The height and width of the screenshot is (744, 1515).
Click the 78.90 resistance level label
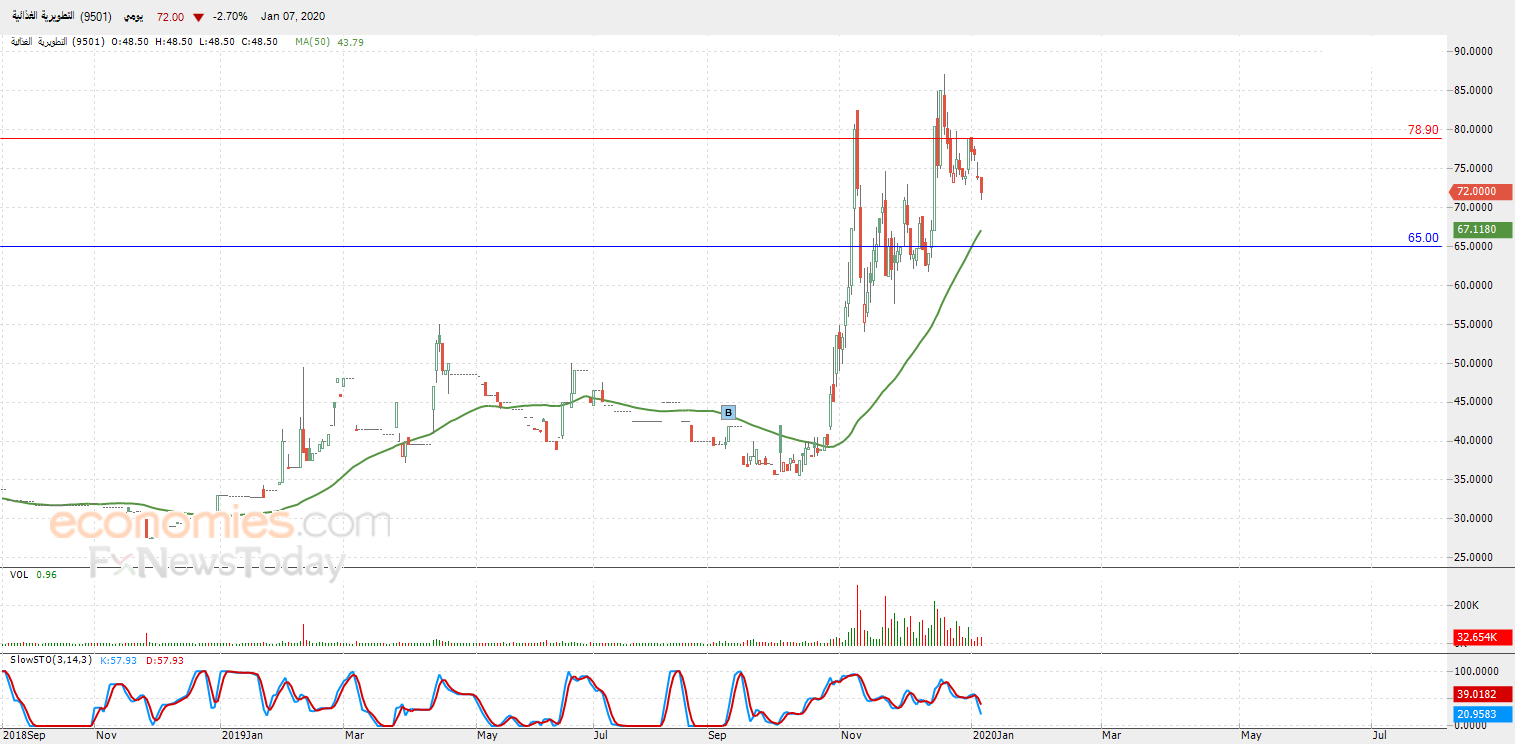[1422, 130]
